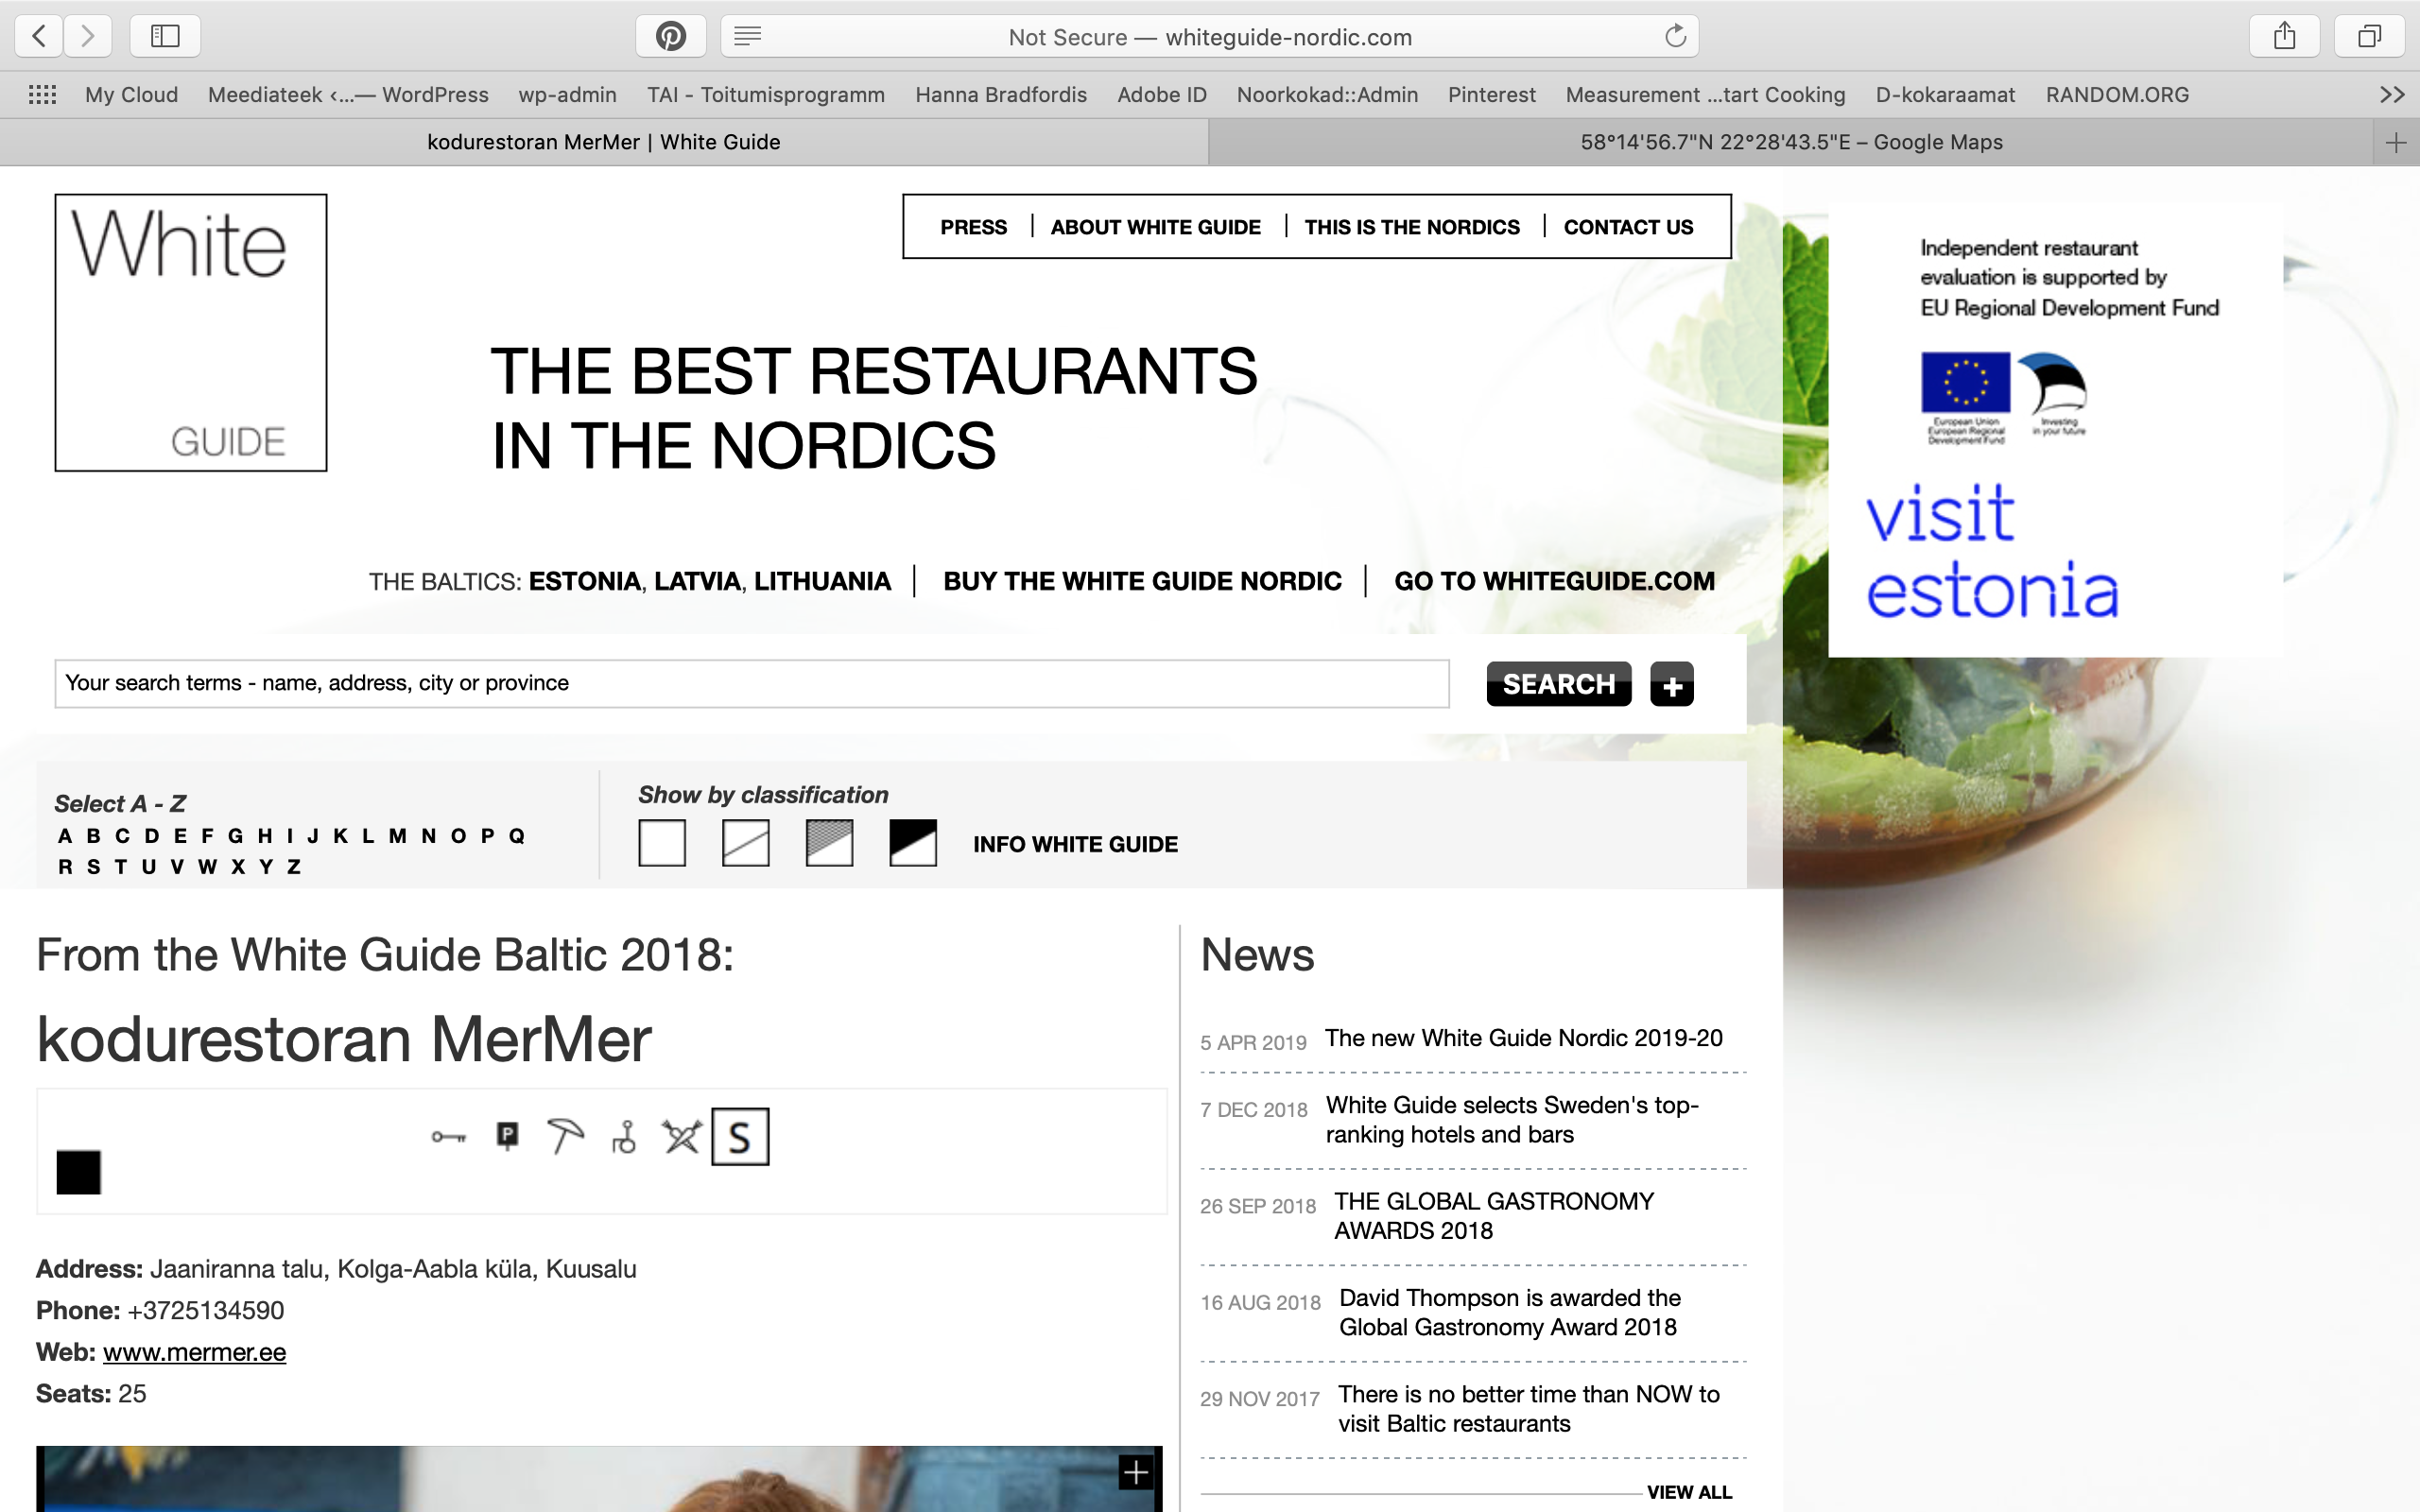Click the page reload icon
This screenshot has width=2420, height=1512.
tap(1675, 37)
